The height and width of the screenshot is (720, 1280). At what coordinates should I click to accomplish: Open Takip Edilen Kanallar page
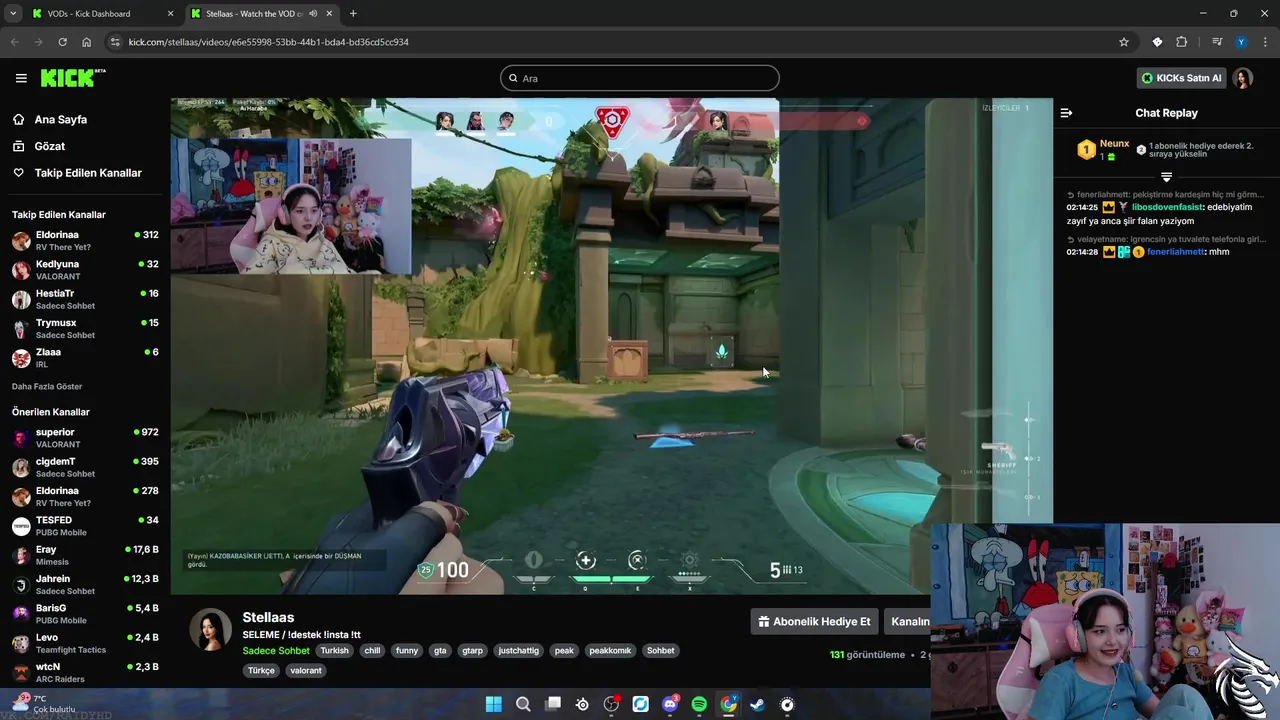[77, 173]
